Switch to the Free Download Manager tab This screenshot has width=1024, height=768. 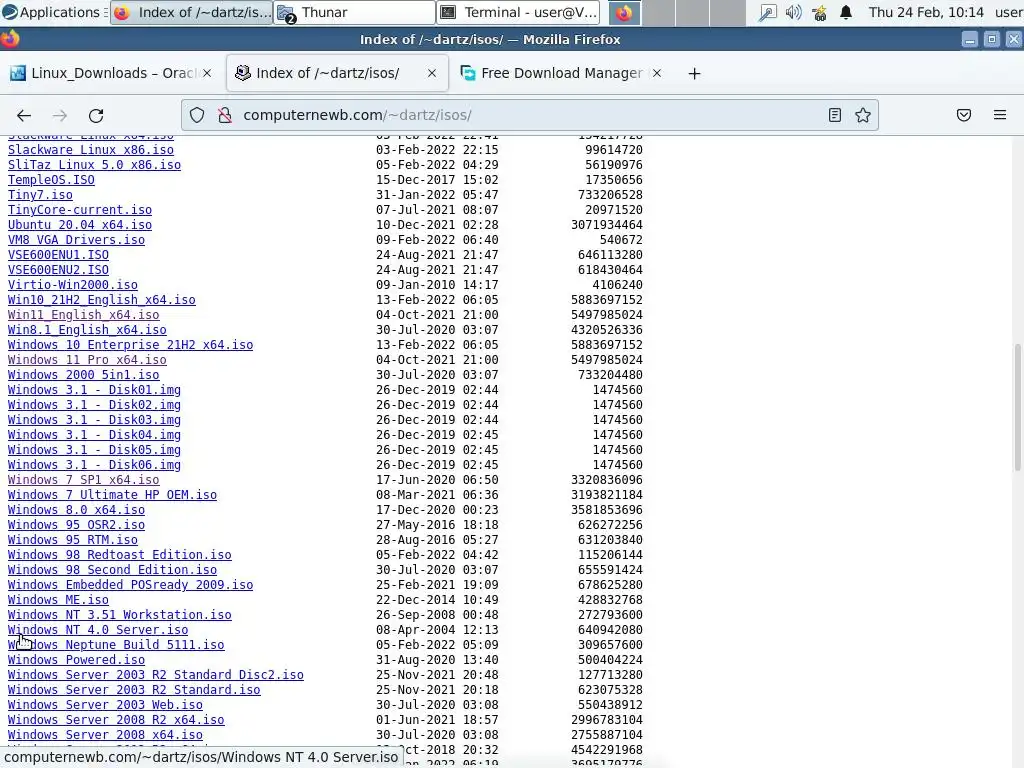[x=562, y=73]
